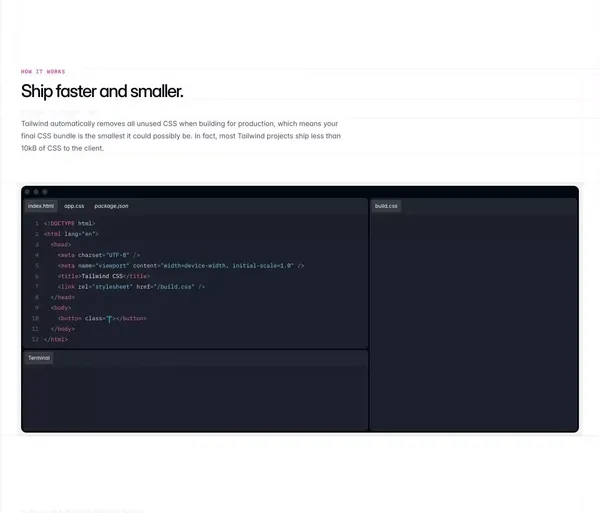Select the middle dot in the window title bar
Screen dimensions: 600x513
tap(36, 192)
